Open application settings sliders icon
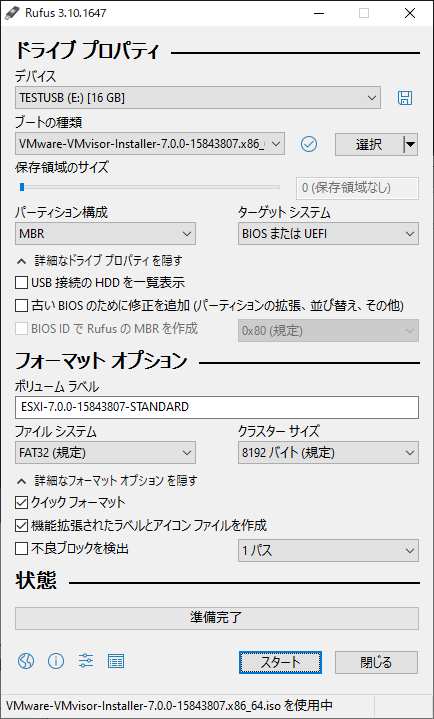The width and height of the screenshot is (434, 719). coord(86,661)
